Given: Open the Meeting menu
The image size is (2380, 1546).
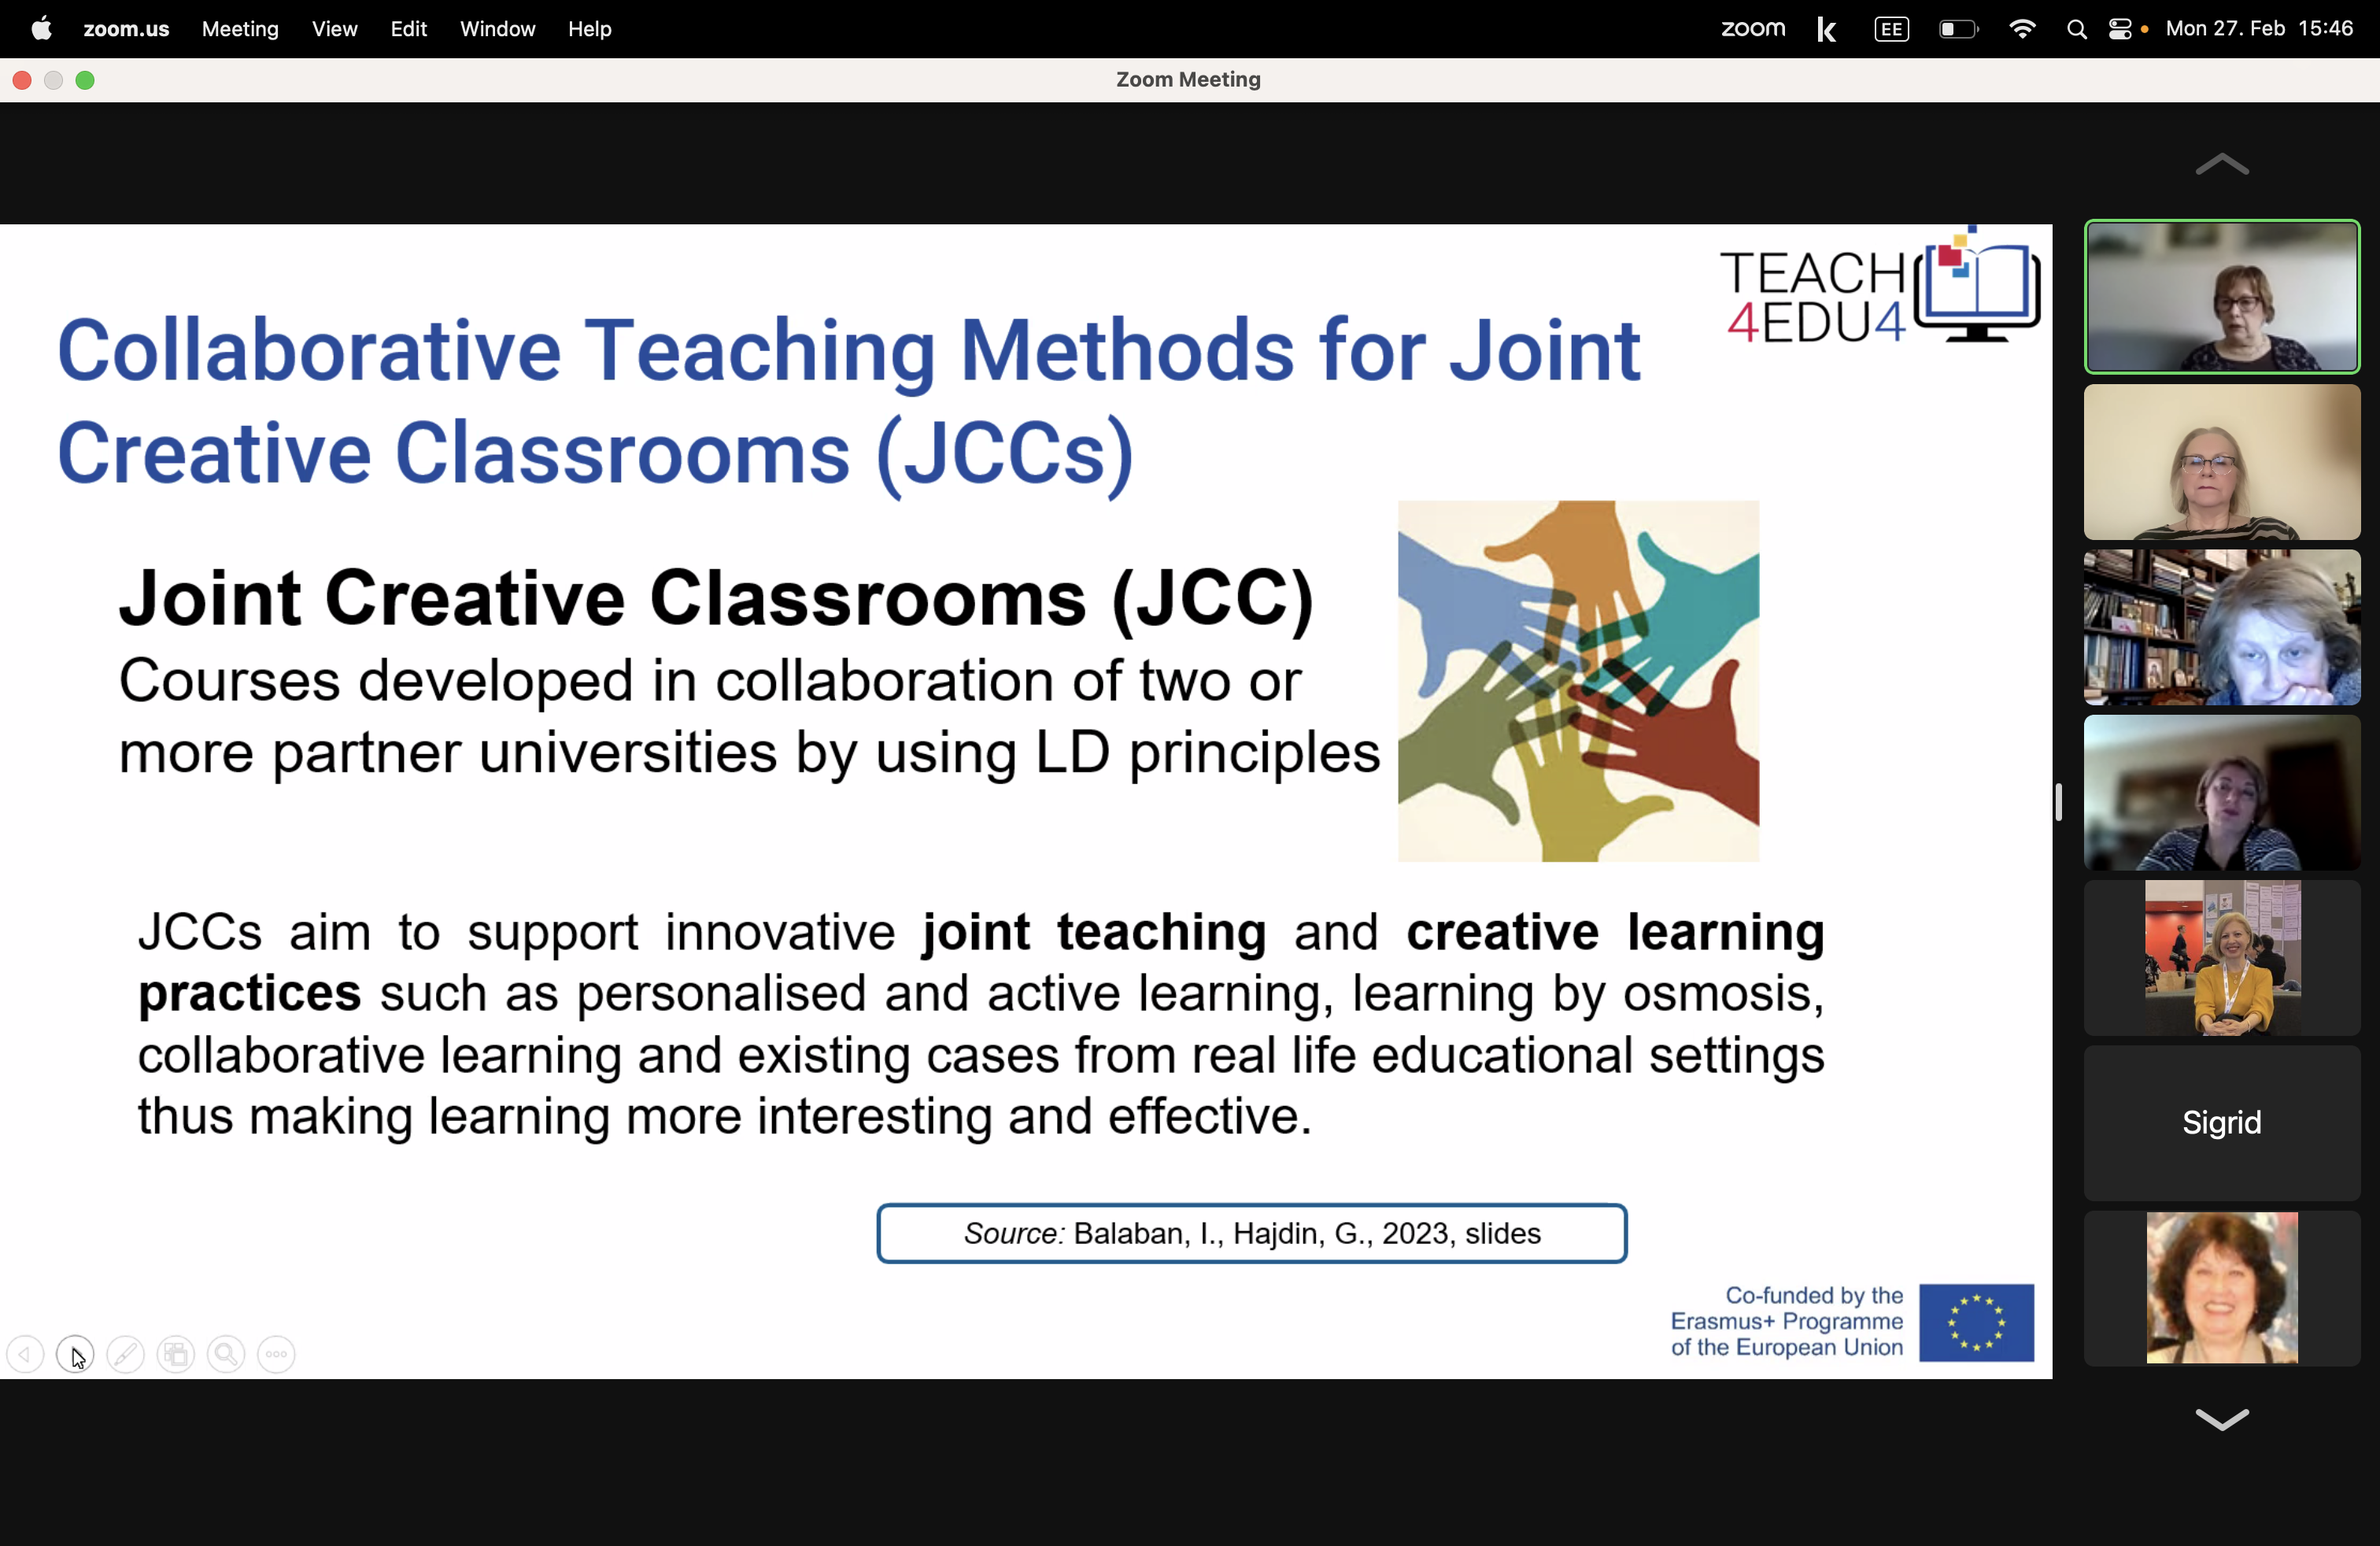Looking at the screenshot, I should click(240, 29).
